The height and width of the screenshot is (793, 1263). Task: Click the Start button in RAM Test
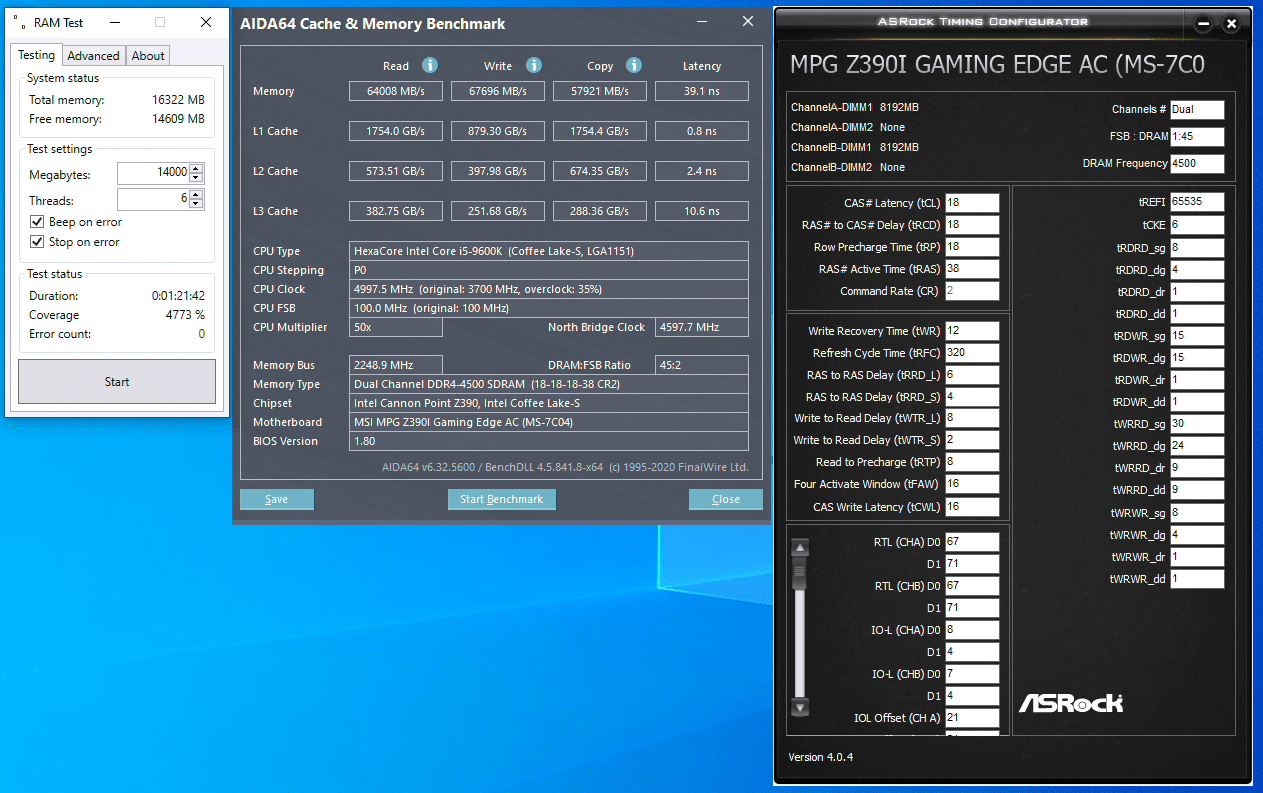pyautogui.click(x=117, y=381)
